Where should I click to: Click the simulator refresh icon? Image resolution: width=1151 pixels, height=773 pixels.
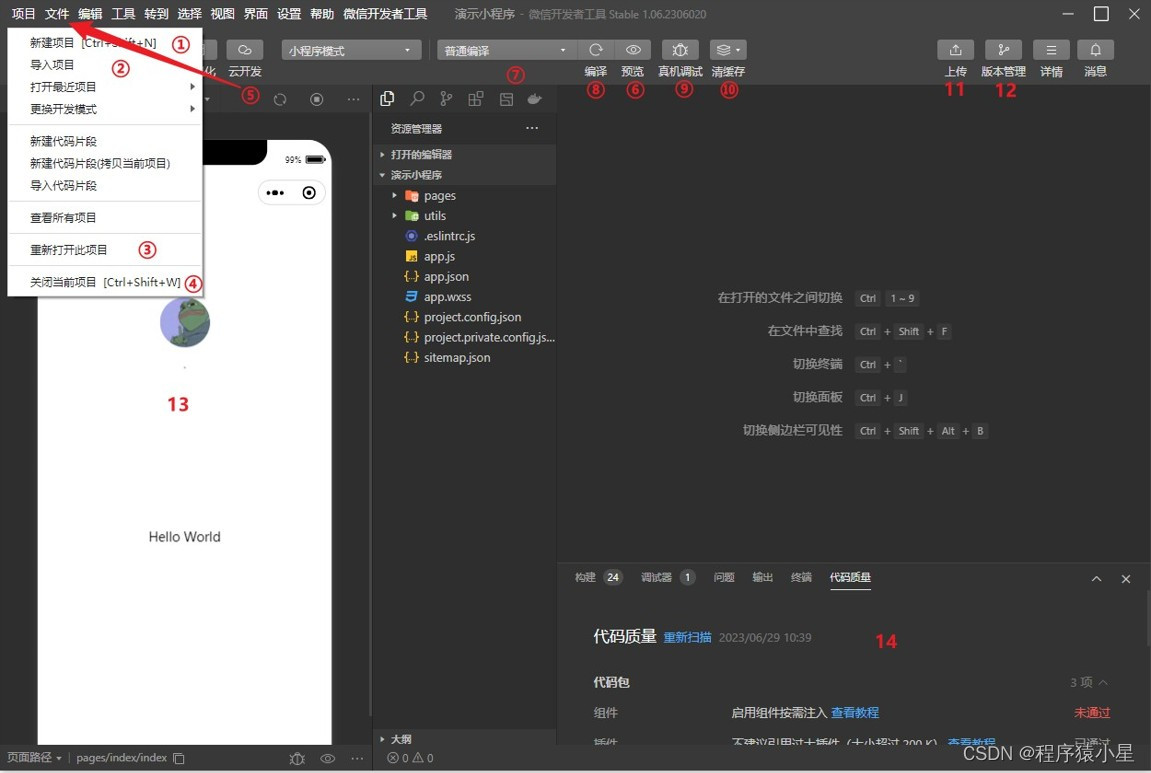click(x=280, y=99)
